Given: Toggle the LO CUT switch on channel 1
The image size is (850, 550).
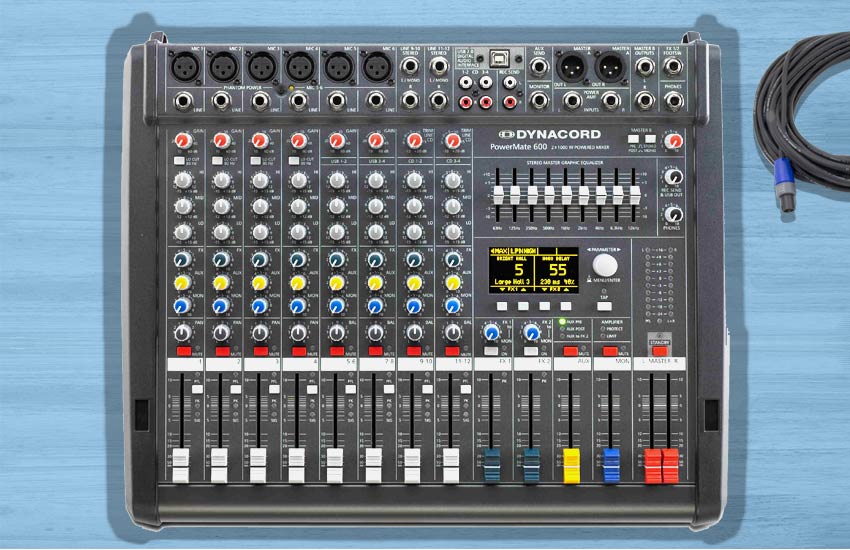Looking at the screenshot, I should tap(178, 160).
